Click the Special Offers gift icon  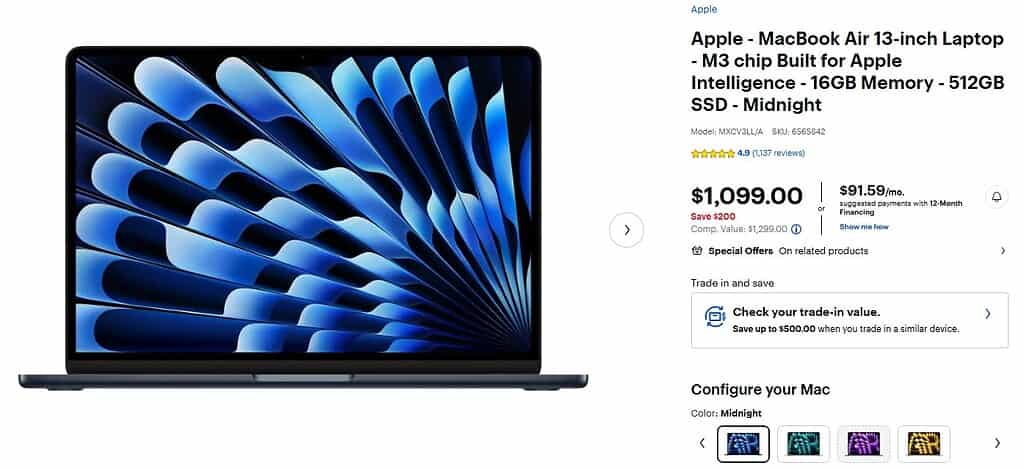point(697,251)
